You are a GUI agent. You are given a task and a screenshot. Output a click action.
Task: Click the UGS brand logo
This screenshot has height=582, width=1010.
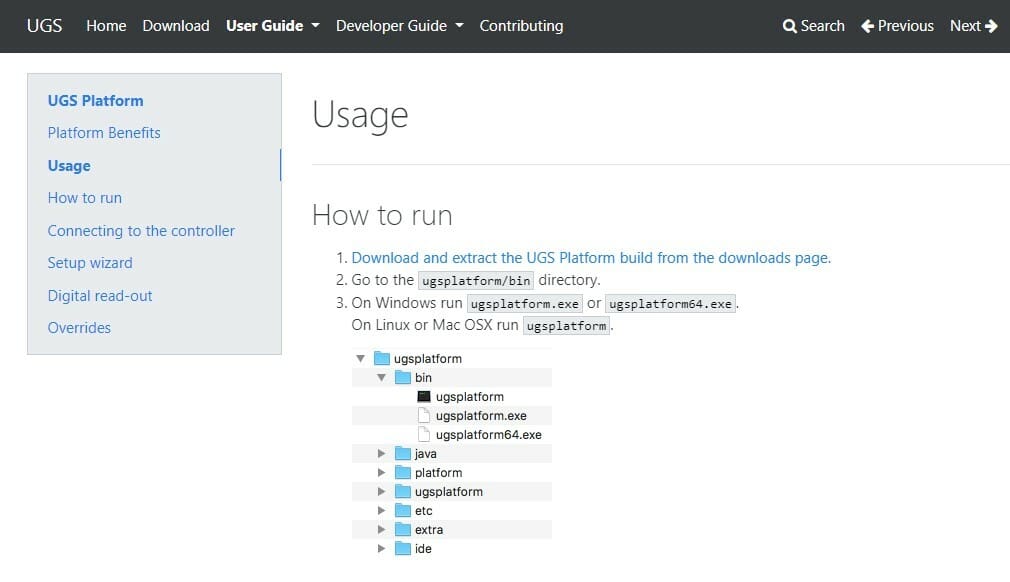coord(44,26)
